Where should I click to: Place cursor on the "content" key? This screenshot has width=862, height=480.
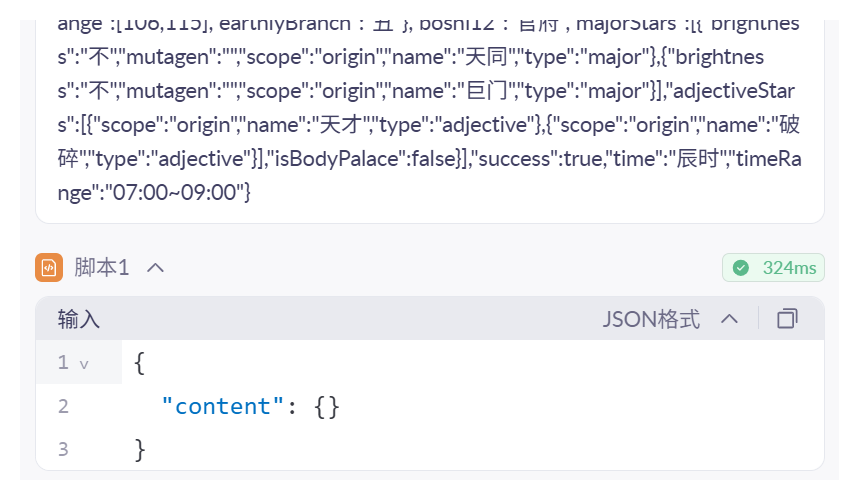pyautogui.click(x=222, y=406)
